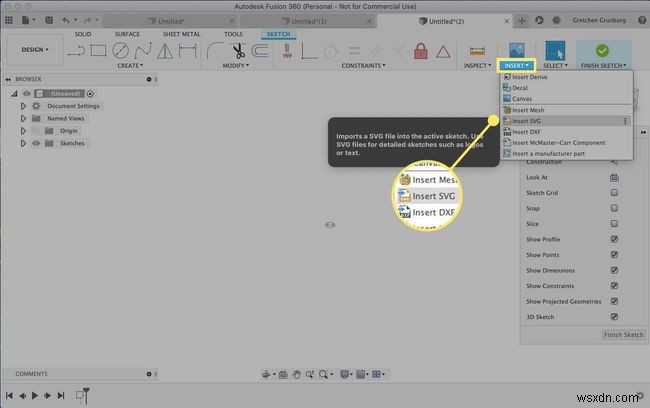Apply the Perpendicular constraint icon
Viewport: 650px width, 408px height.
click(309, 51)
